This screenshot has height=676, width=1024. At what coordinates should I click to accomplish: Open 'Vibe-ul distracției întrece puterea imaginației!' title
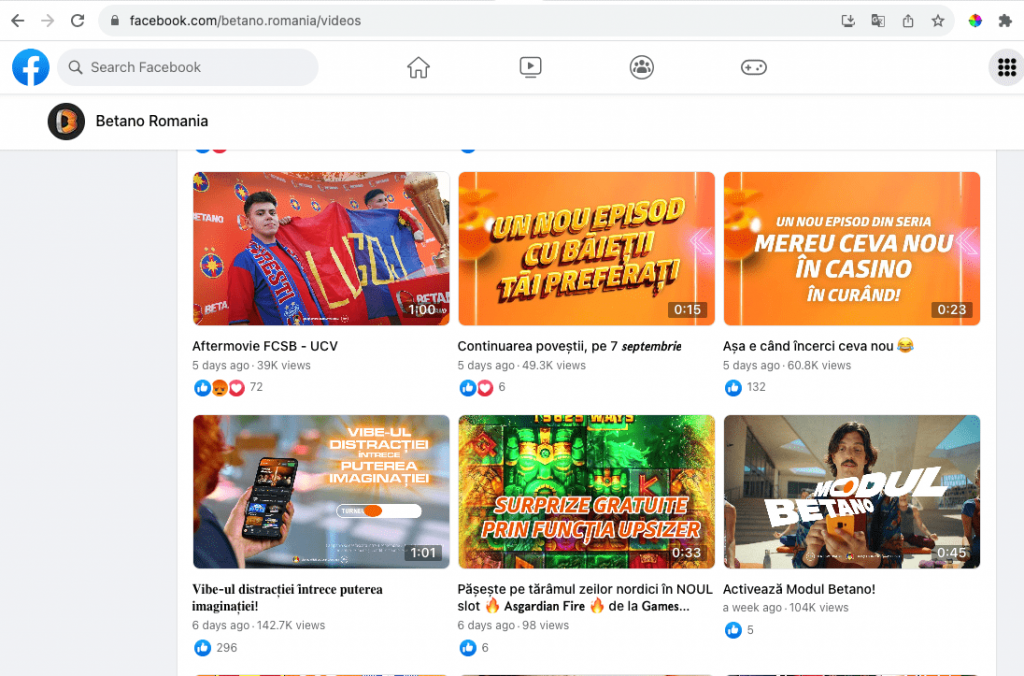click(x=287, y=598)
